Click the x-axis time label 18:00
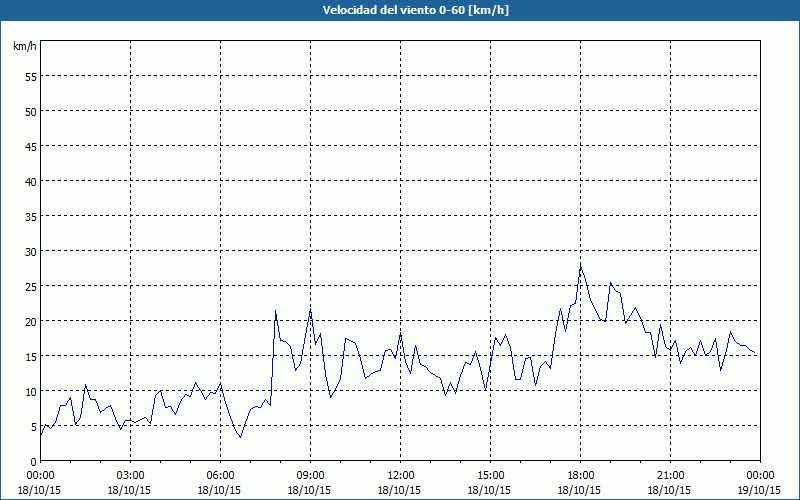Screen dimensions: 800x500 click(581, 476)
